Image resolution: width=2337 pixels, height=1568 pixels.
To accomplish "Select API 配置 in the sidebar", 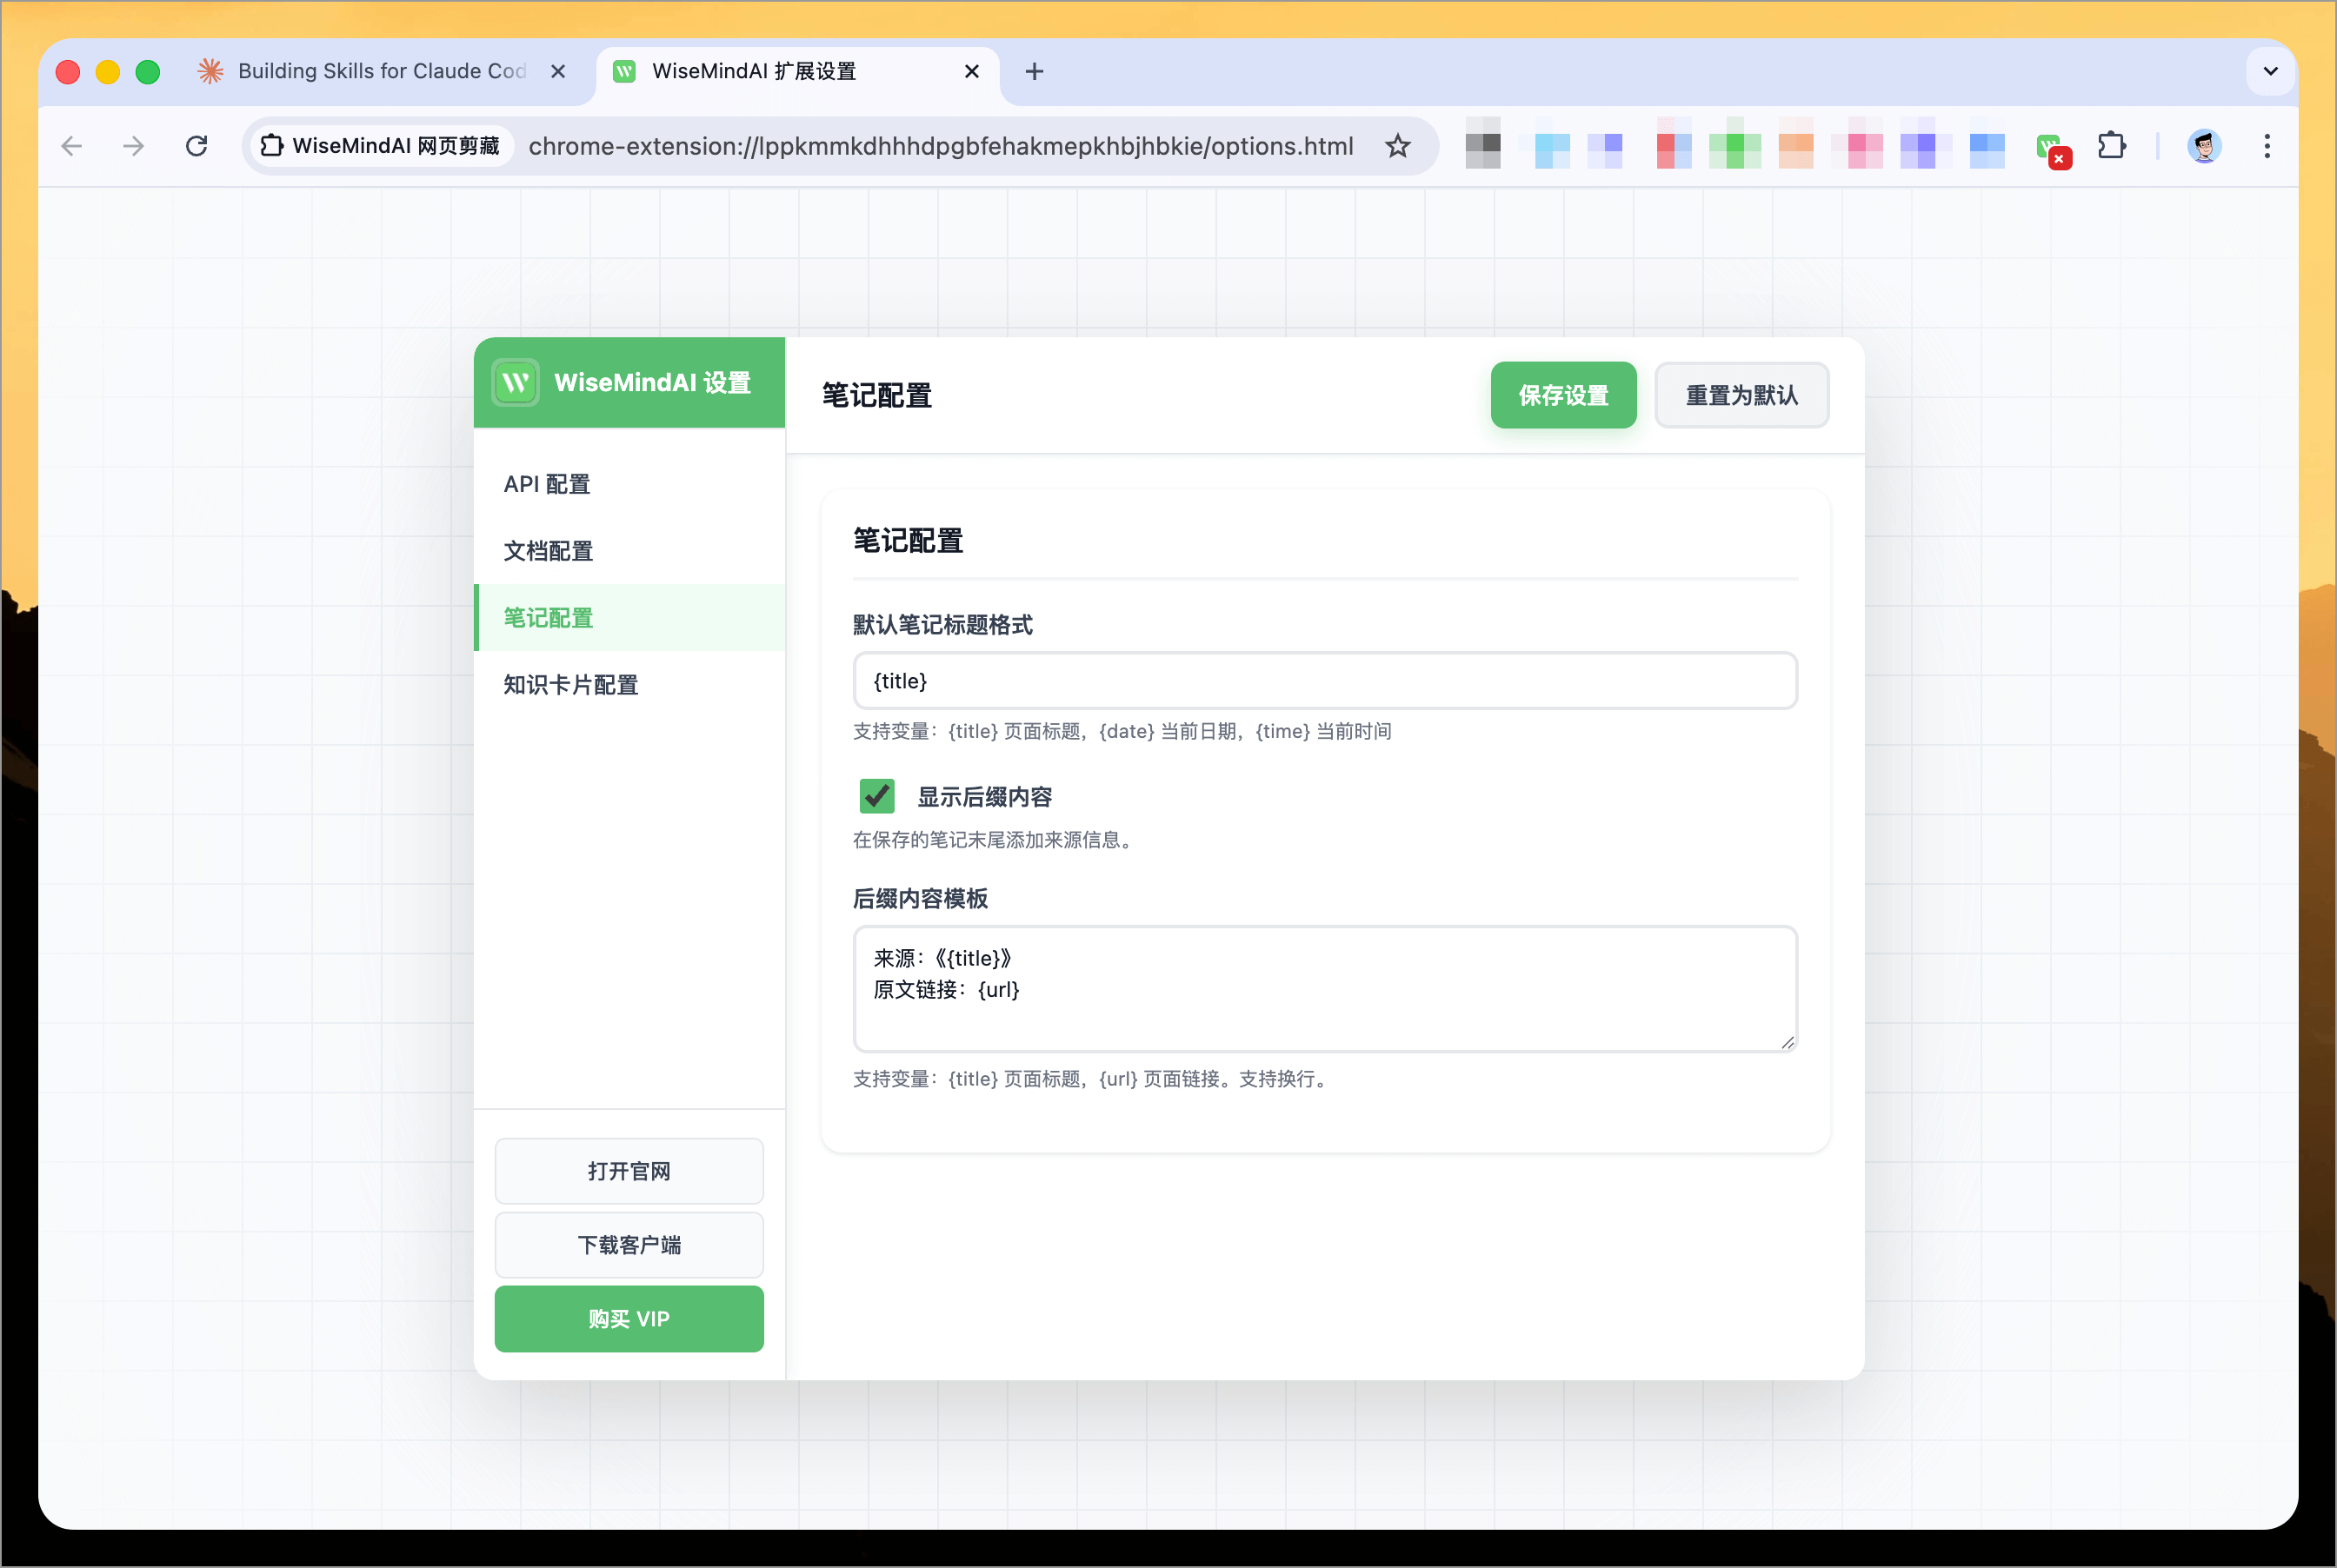I will click(x=546, y=483).
